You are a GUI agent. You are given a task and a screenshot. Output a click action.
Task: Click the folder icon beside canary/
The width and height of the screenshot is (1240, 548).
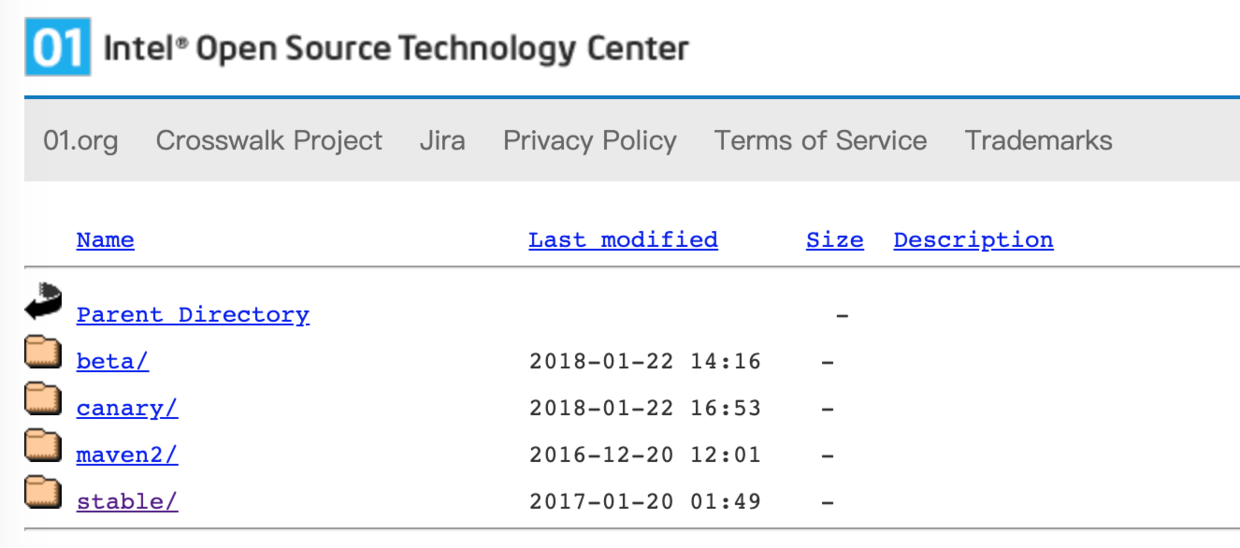tap(43, 398)
